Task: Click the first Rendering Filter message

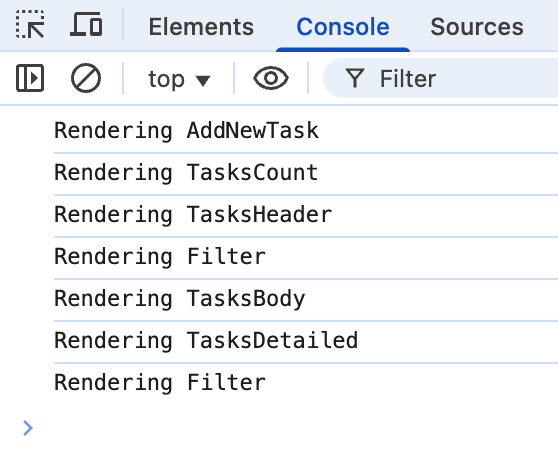Action: tap(160, 257)
